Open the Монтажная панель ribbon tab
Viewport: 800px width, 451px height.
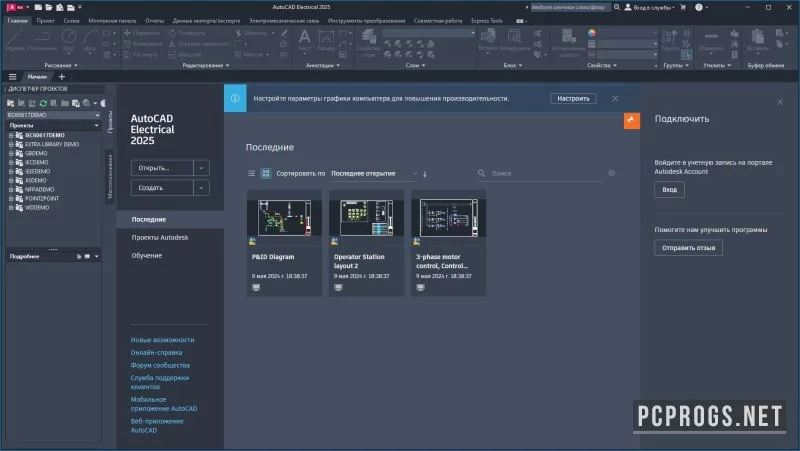tap(112, 21)
